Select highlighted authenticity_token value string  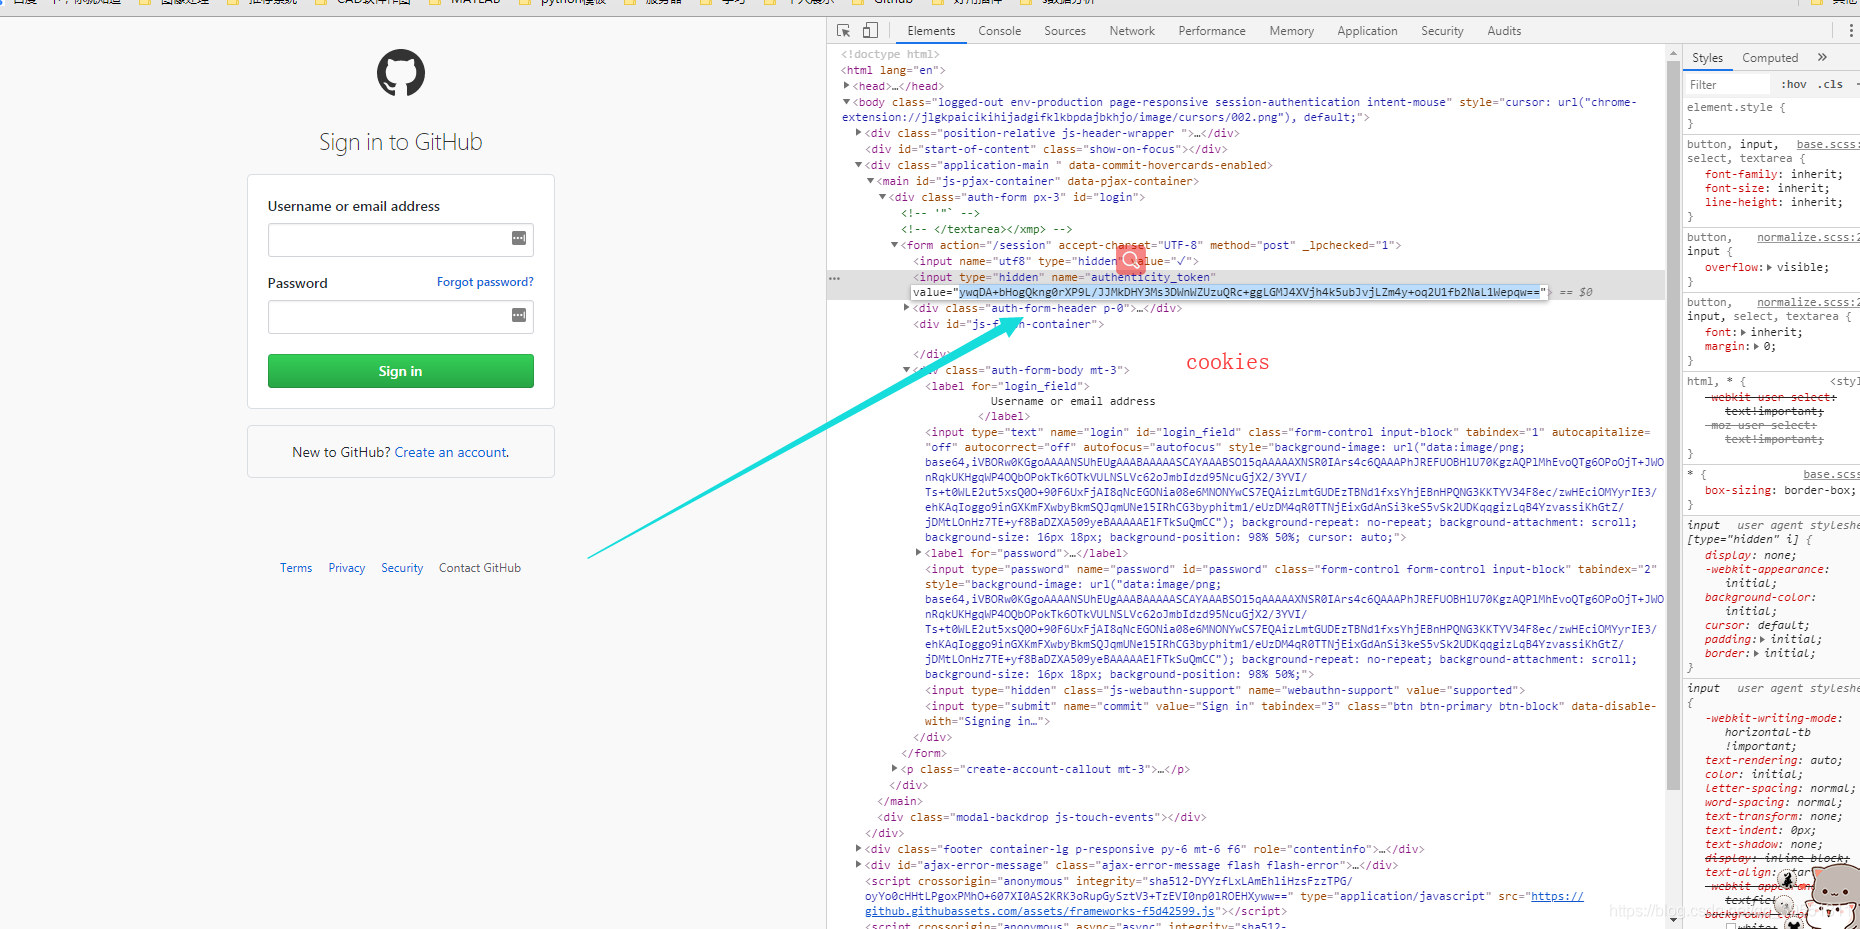point(1250,292)
